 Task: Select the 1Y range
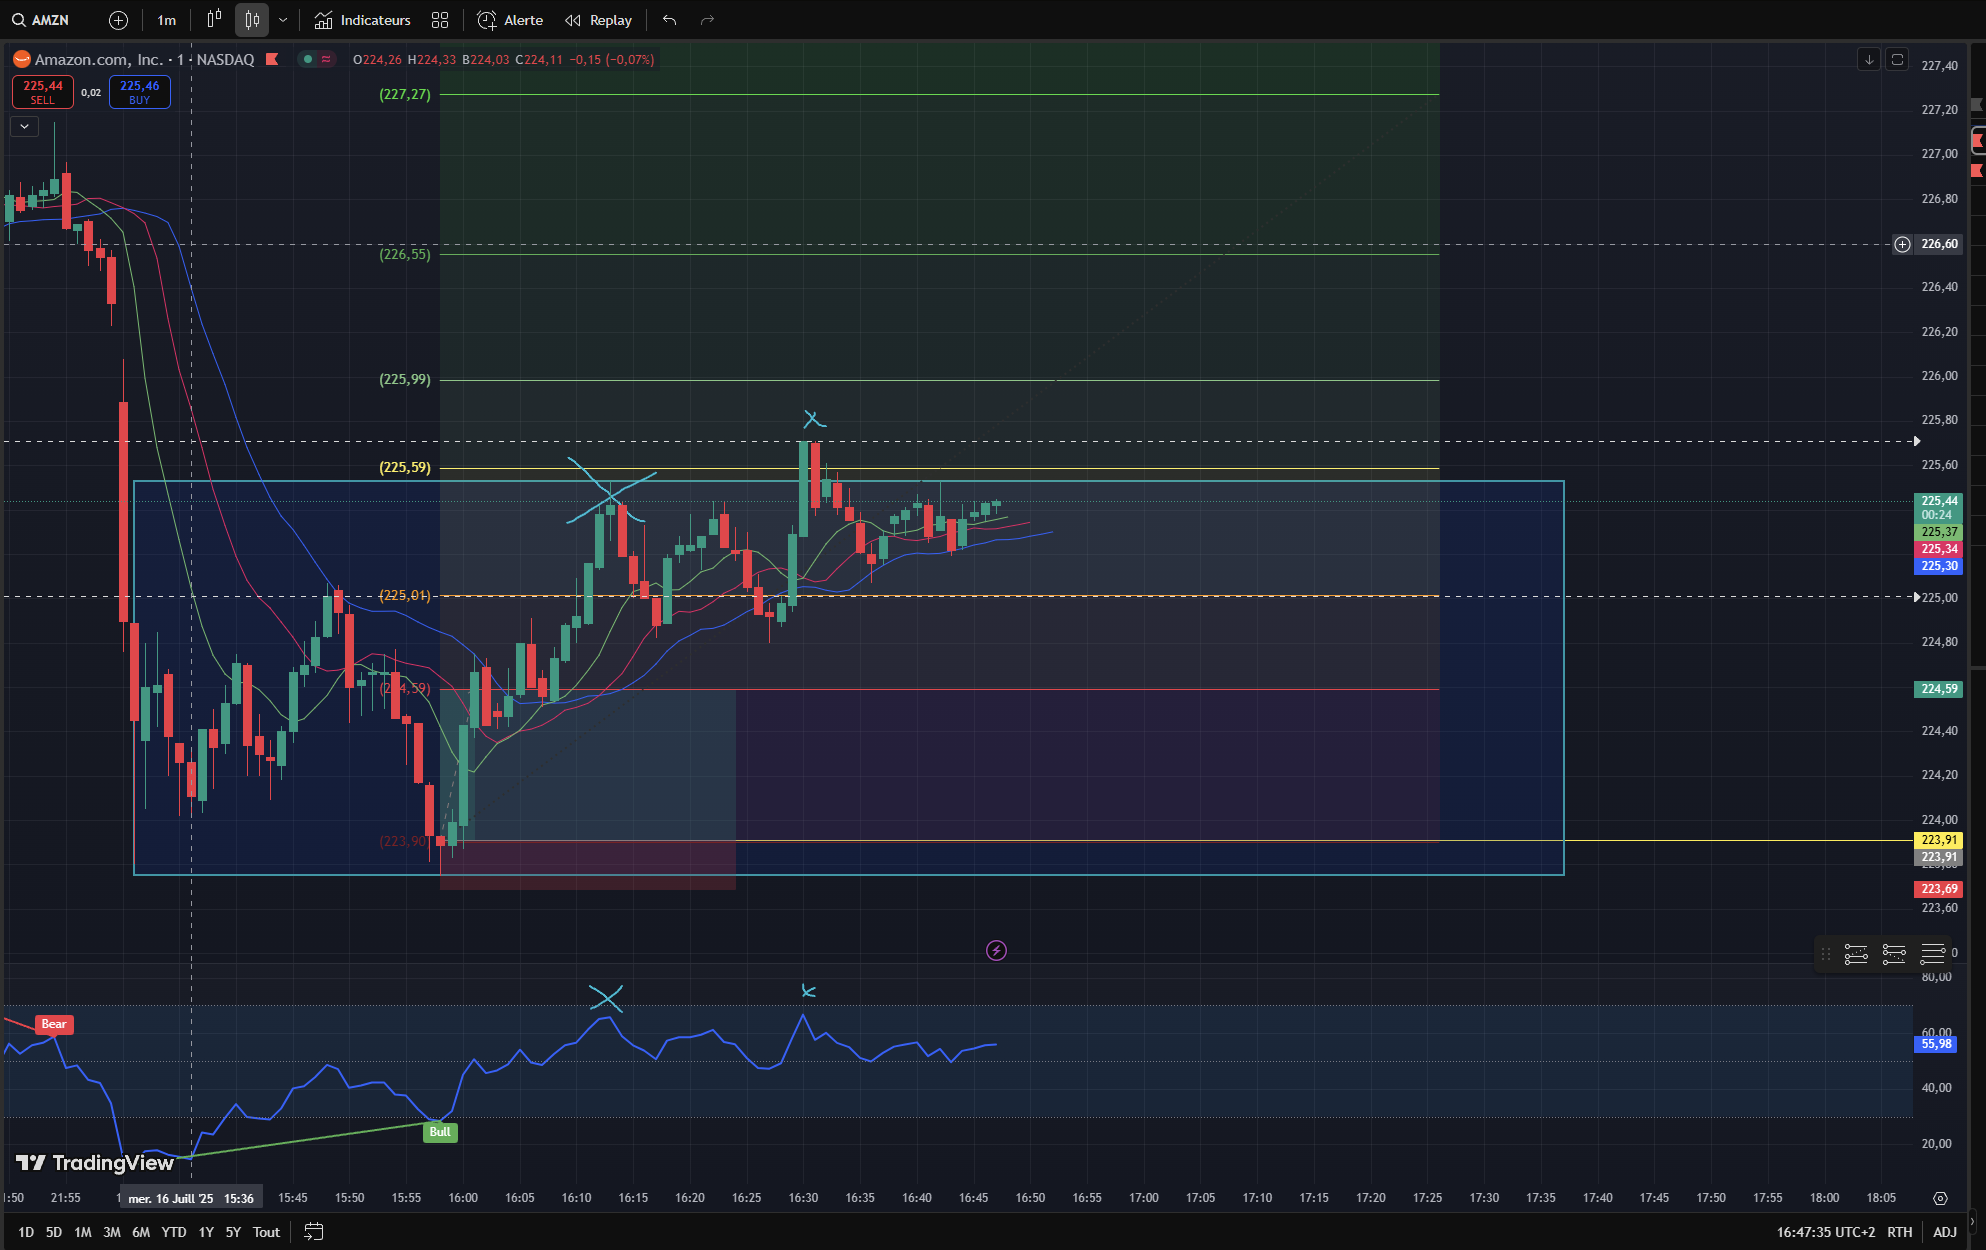click(206, 1232)
